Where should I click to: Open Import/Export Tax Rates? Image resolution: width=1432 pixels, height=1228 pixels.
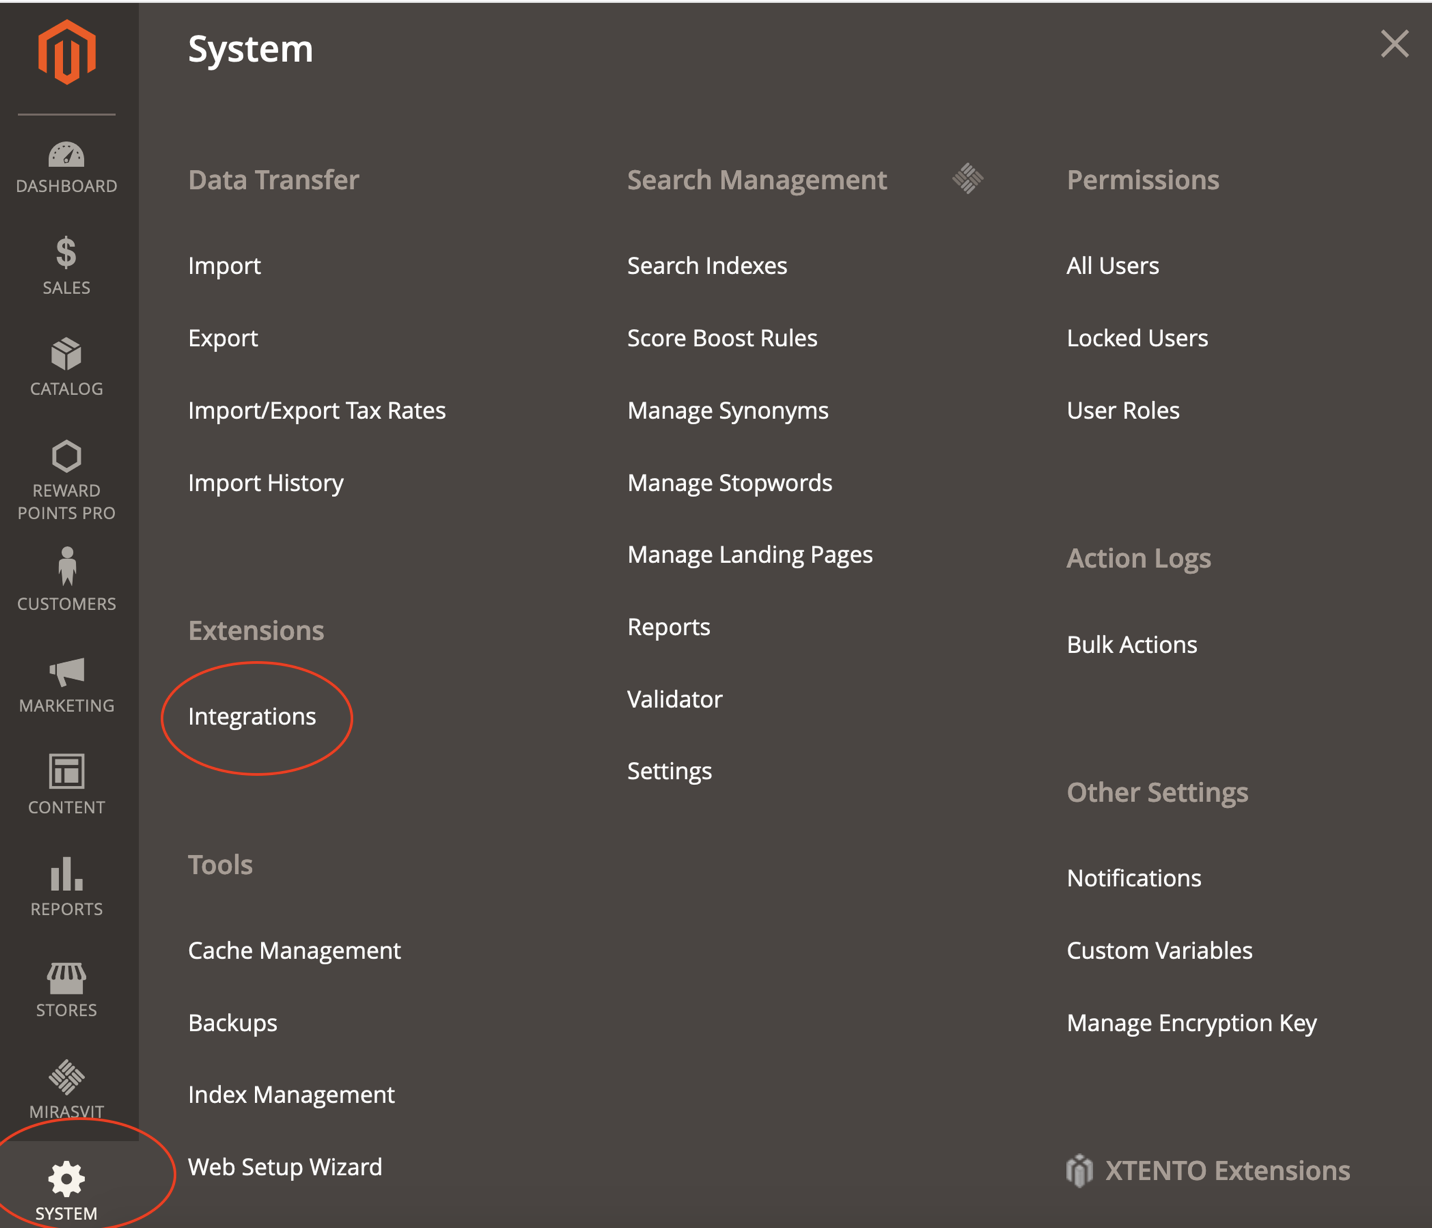tap(316, 411)
